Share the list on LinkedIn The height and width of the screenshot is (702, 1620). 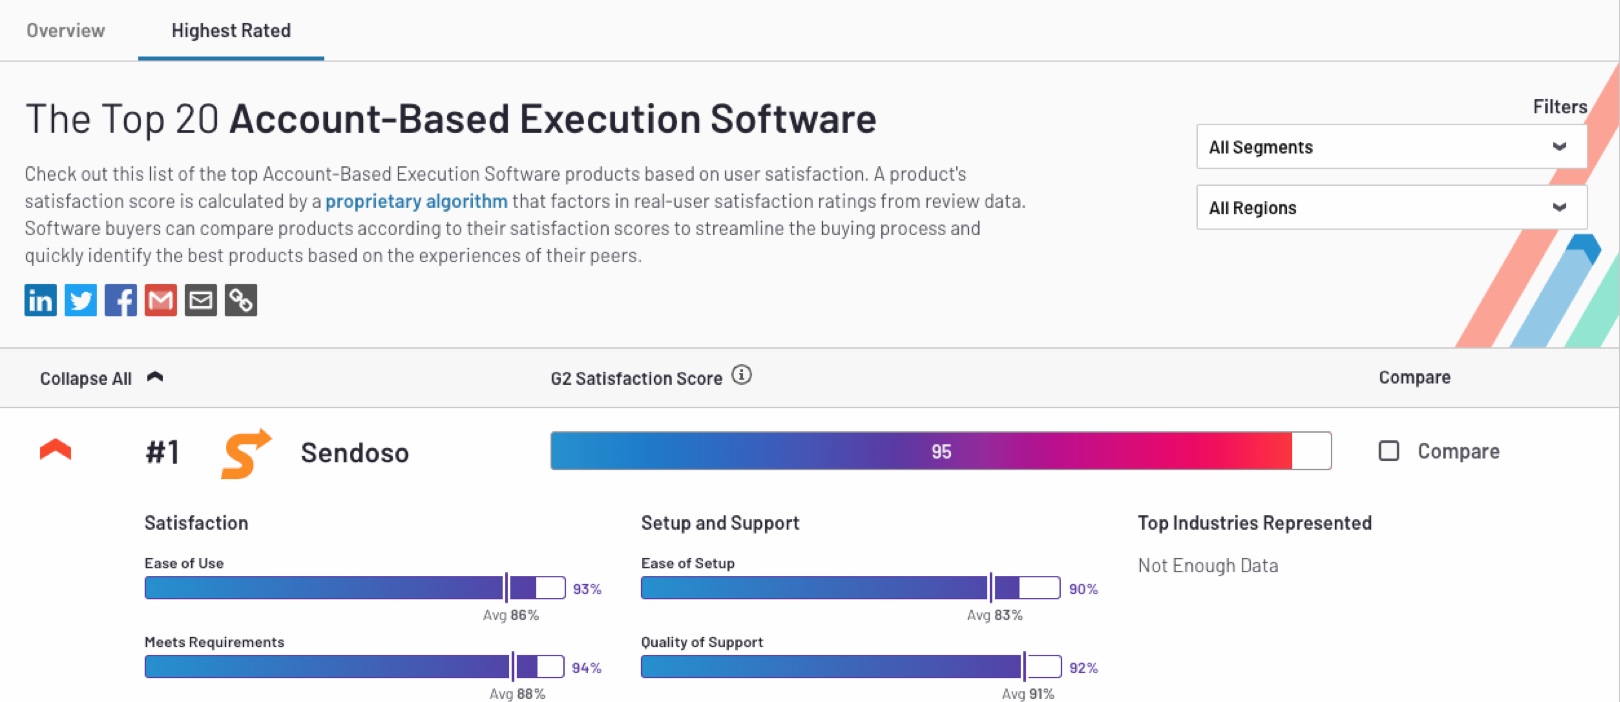[40, 300]
